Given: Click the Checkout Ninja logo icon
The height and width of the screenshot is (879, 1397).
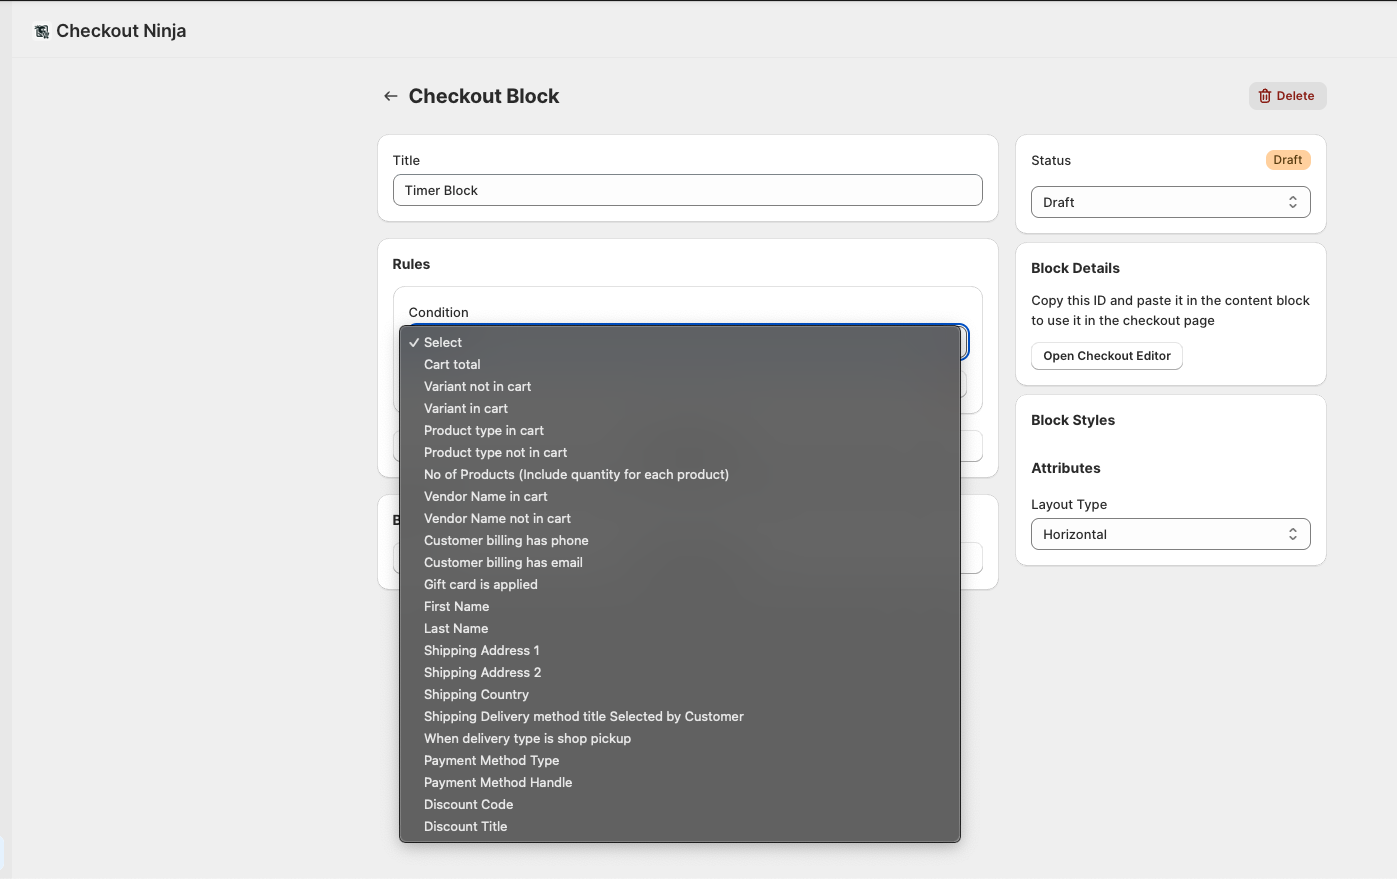Looking at the screenshot, I should (42, 32).
